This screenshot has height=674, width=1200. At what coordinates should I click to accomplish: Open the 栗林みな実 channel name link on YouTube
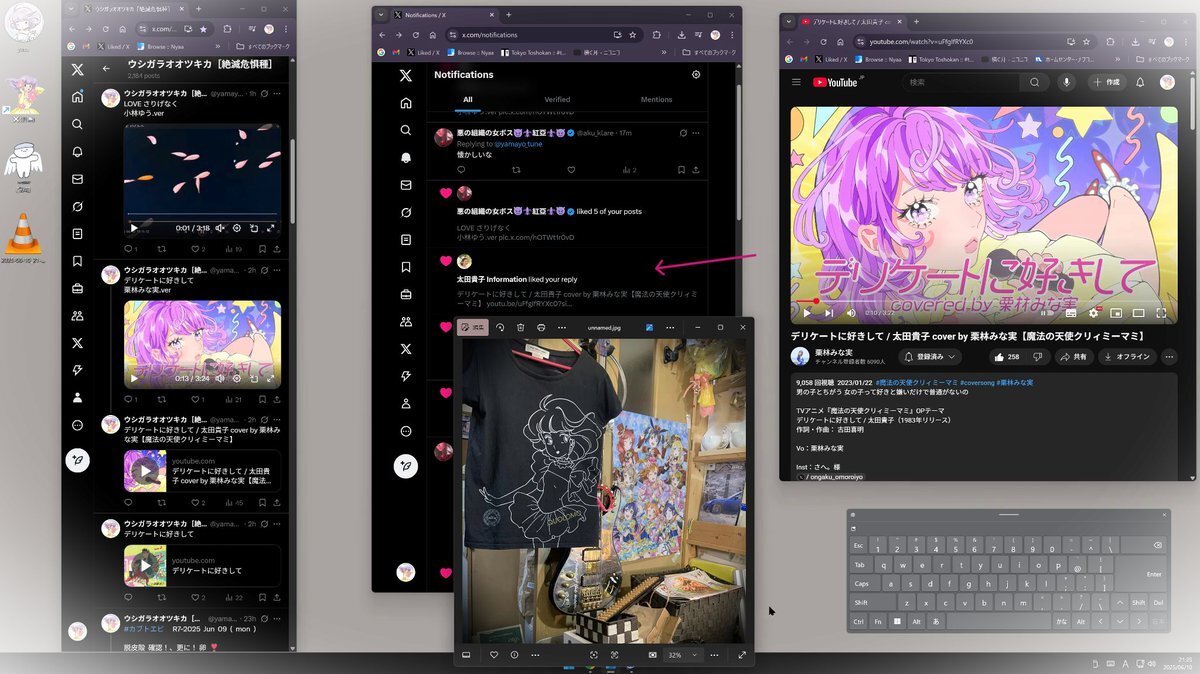(x=832, y=352)
